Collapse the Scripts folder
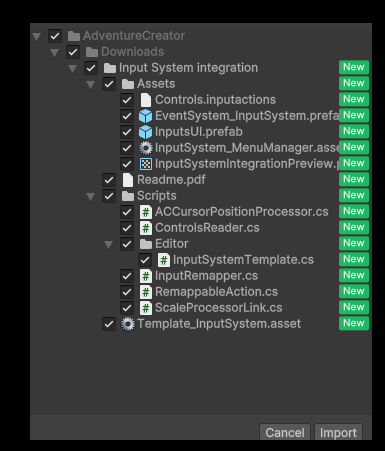Viewport: 385px width, 451px height. tap(90, 196)
